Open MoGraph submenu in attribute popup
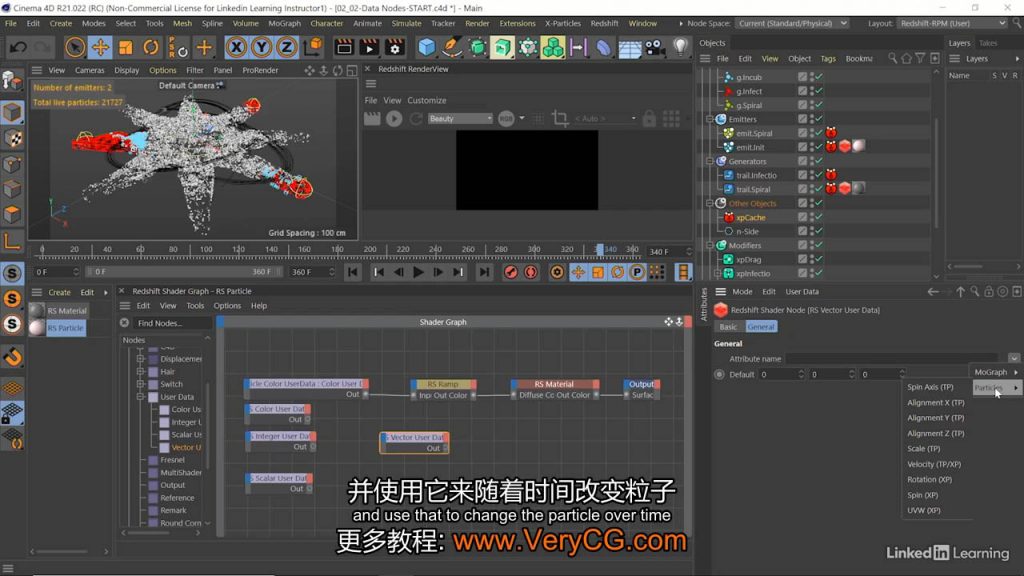This screenshot has width=1024, height=576. 996,372
